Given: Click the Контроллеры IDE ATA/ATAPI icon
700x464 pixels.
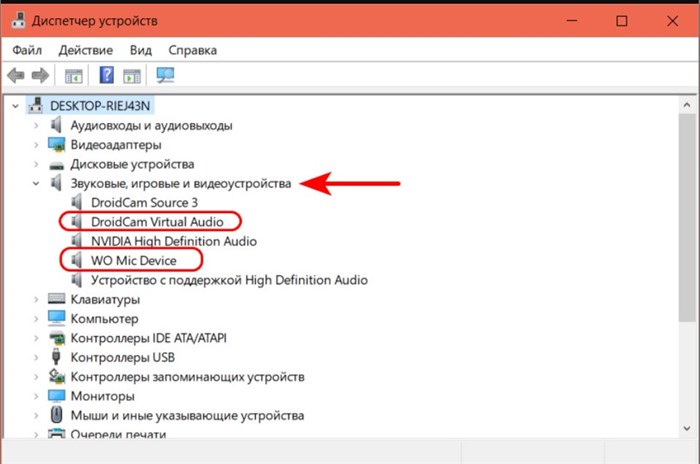Looking at the screenshot, I should coord(57,338).
